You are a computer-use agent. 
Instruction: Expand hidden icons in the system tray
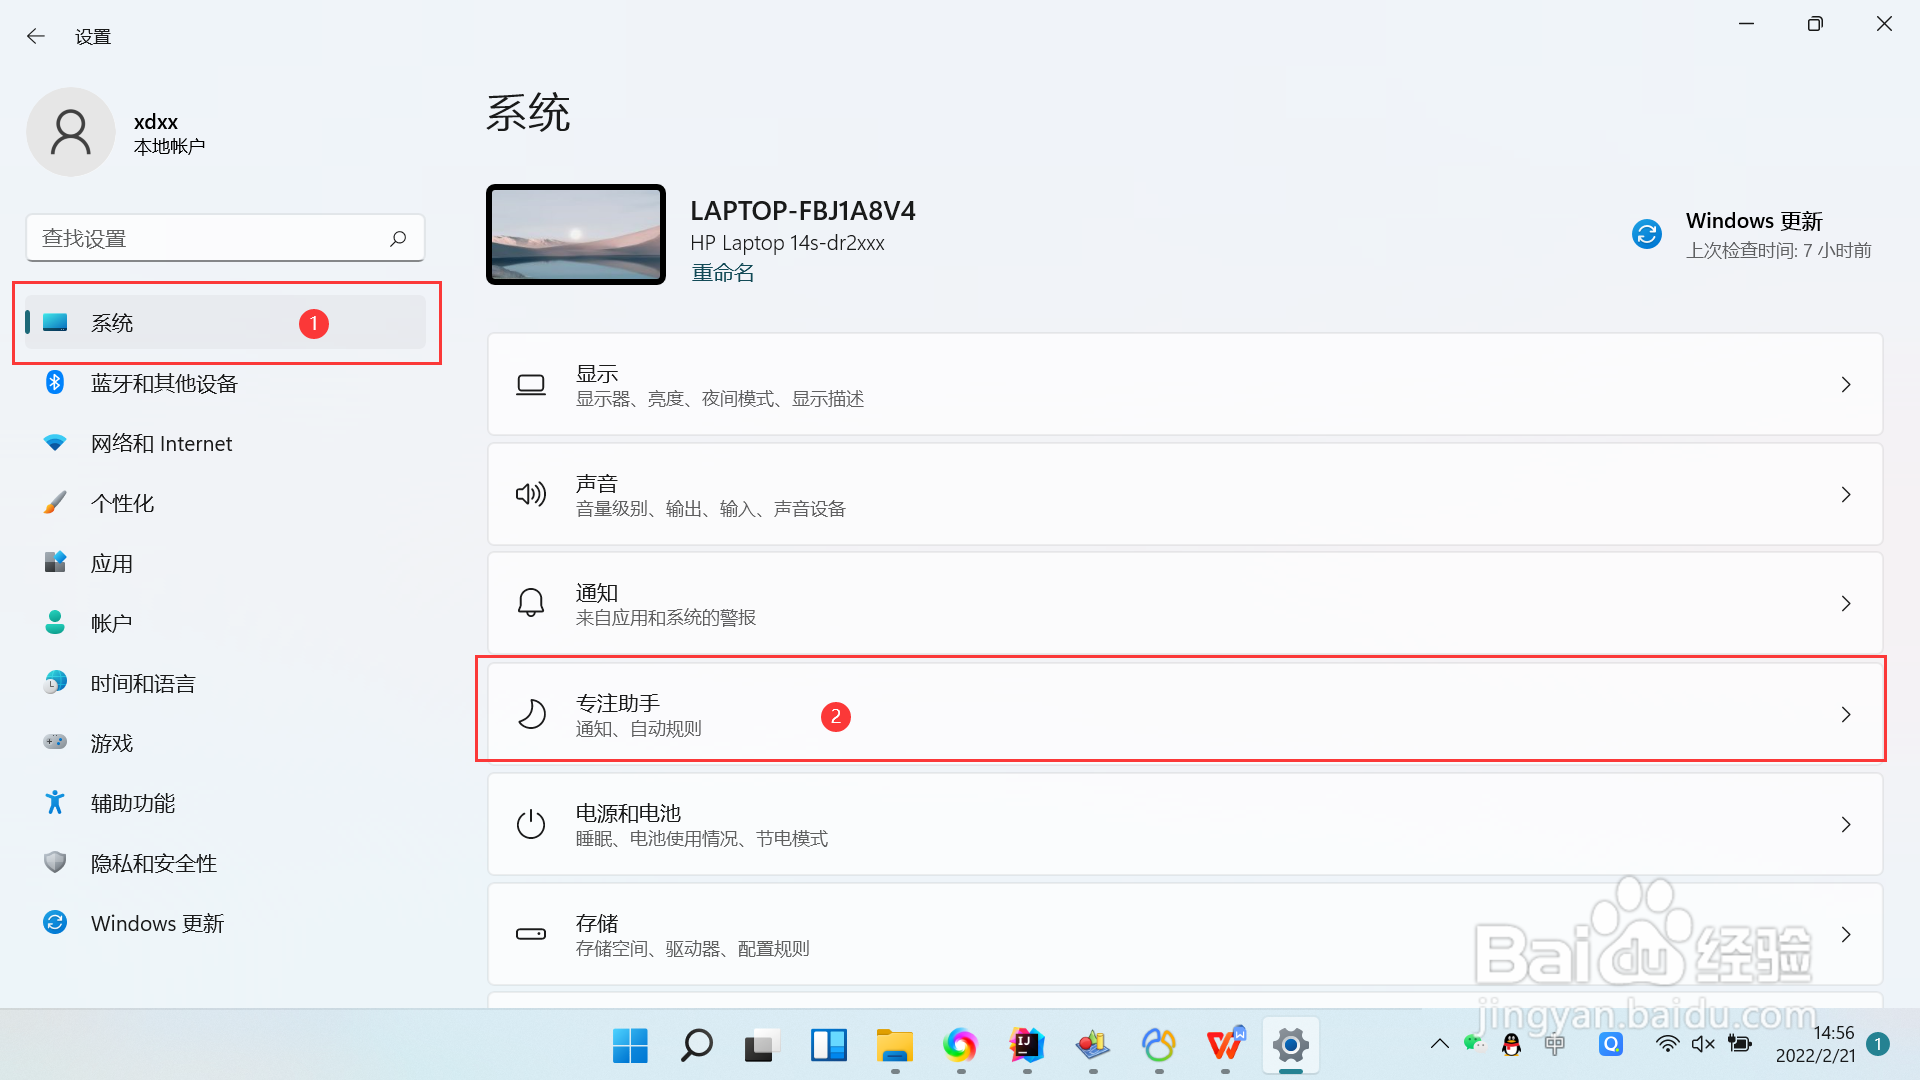click(x=1439, y=1043)
